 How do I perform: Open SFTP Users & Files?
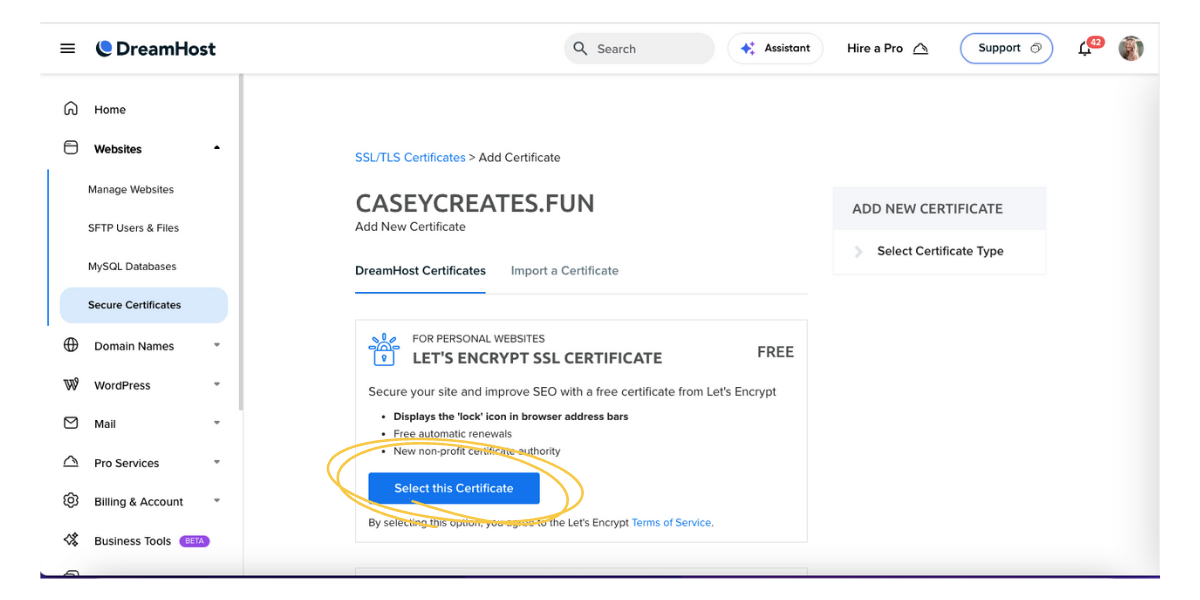[x=133, y=228]
